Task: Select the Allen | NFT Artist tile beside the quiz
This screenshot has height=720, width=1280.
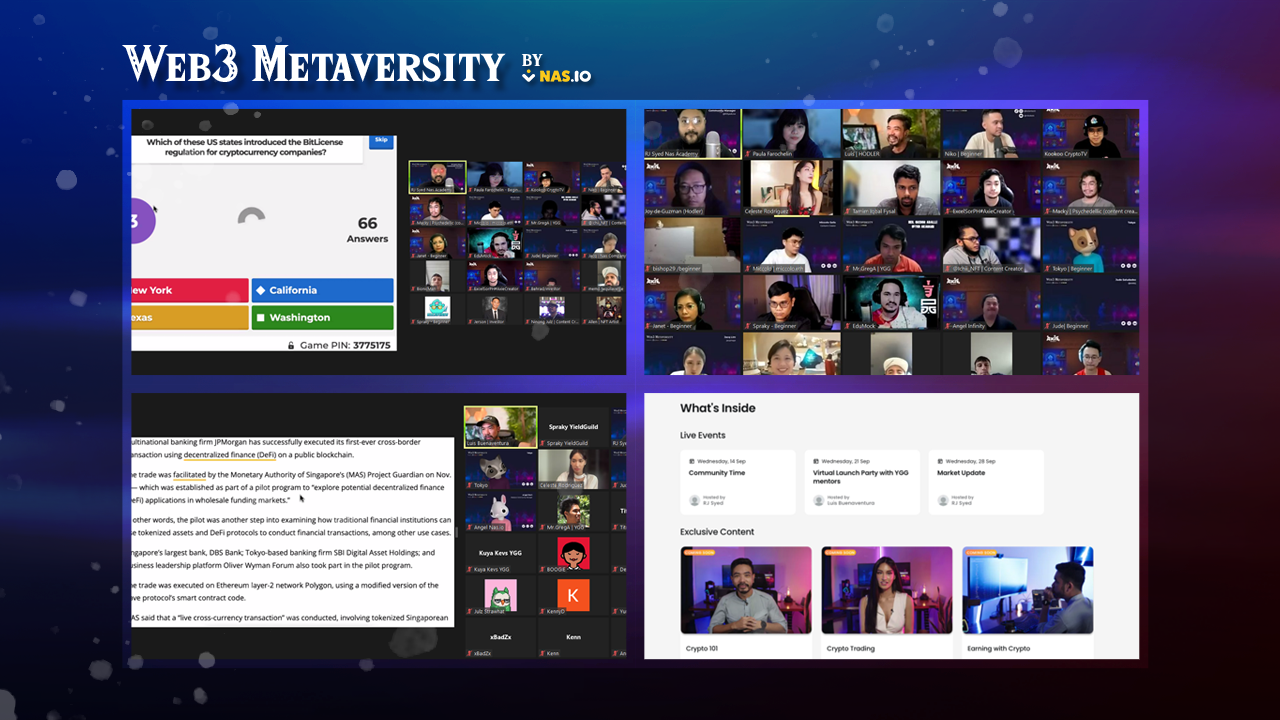Action: click(x=603, y=309)
